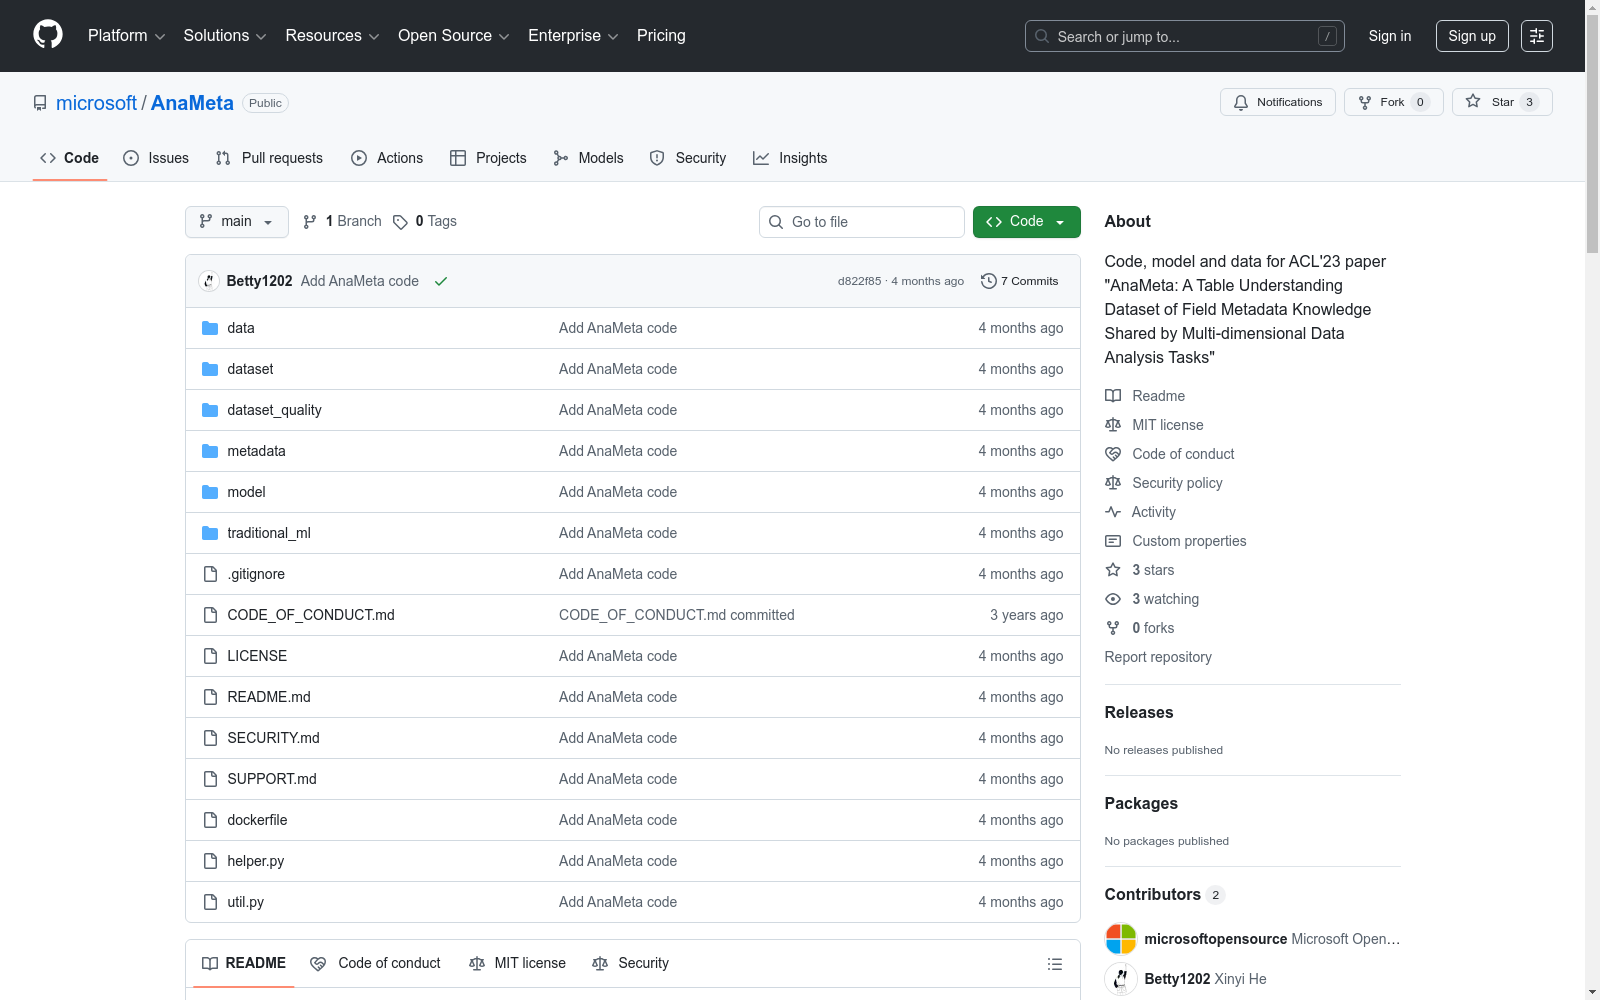1600x1000 pixels.
Task: Select the Code of conduct tab below file list
Action: pyautogui.click(x=375, y=963)
